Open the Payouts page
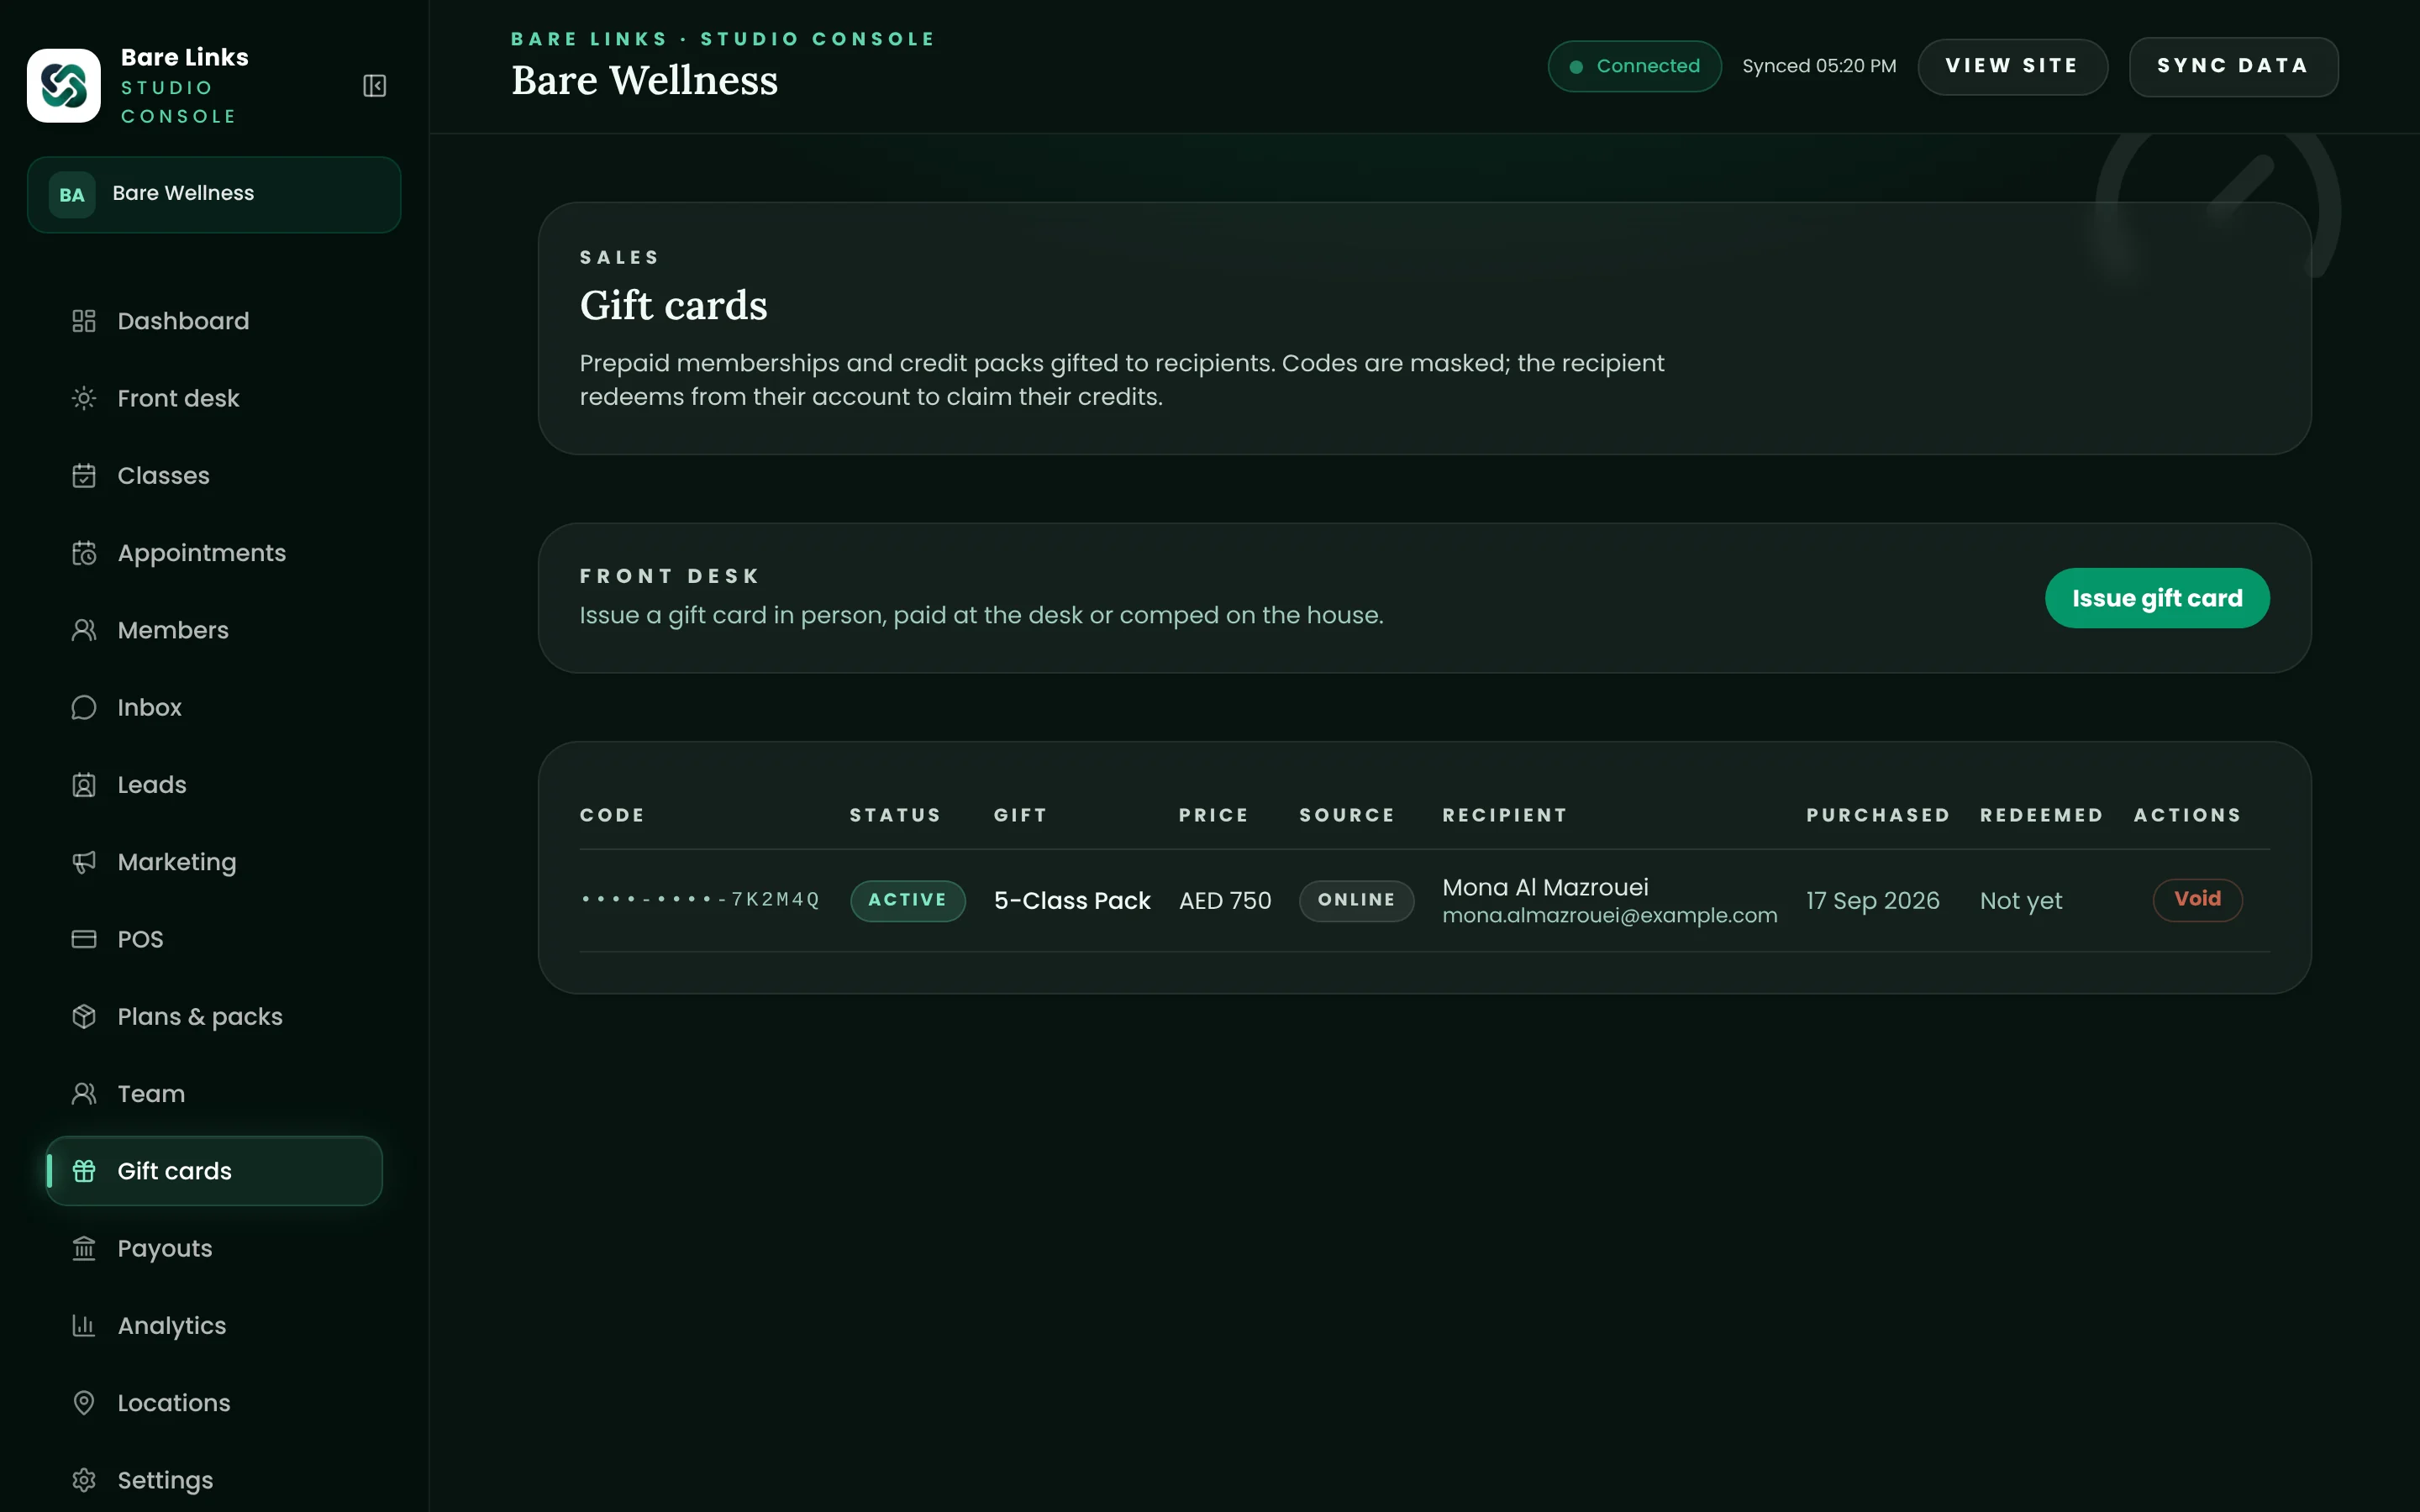 (x=214, y=1248)
